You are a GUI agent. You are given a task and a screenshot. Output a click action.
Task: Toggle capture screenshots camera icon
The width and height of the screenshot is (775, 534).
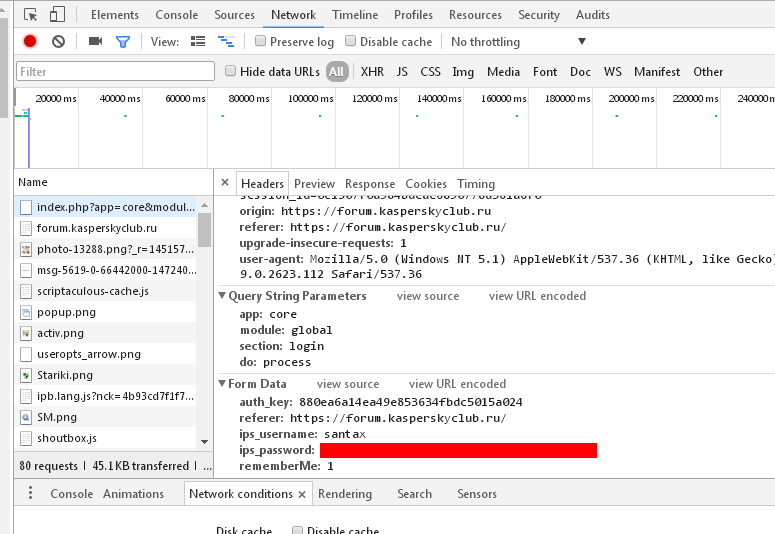pyautogui.click(x=95, y=42)
